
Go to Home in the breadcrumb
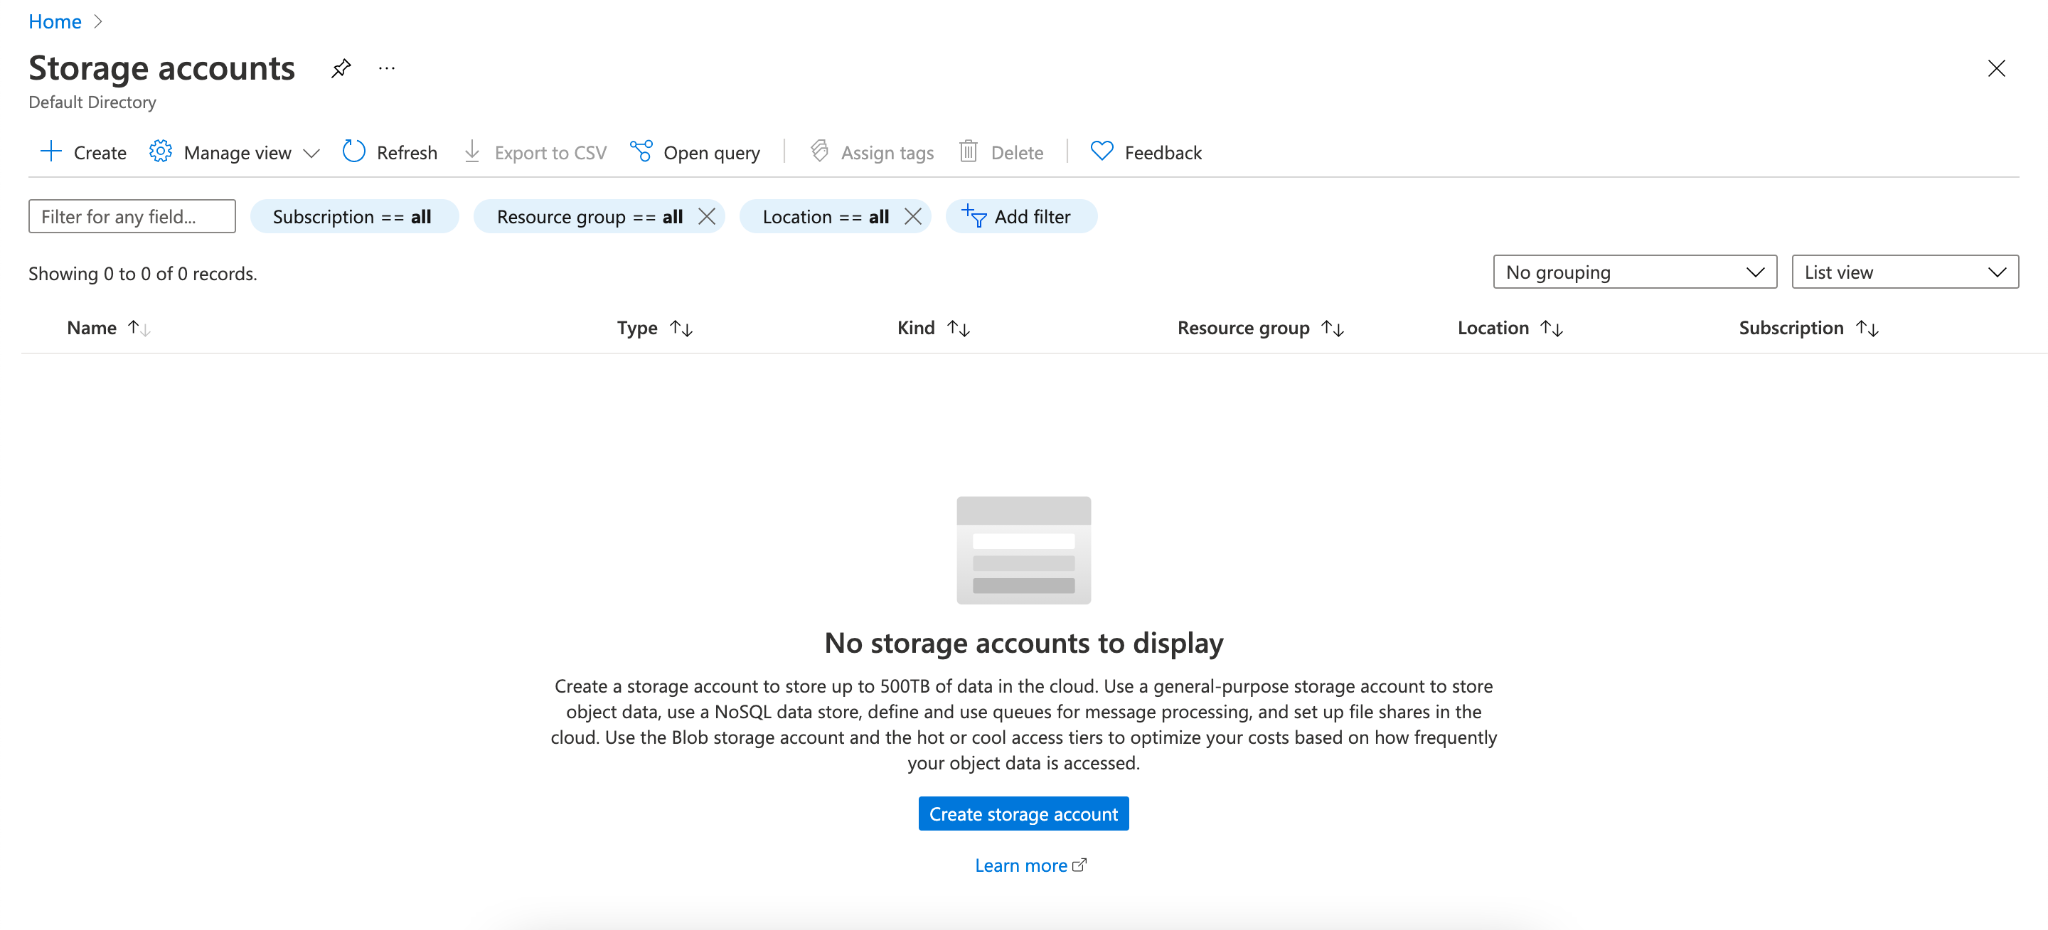coord(55,22)
